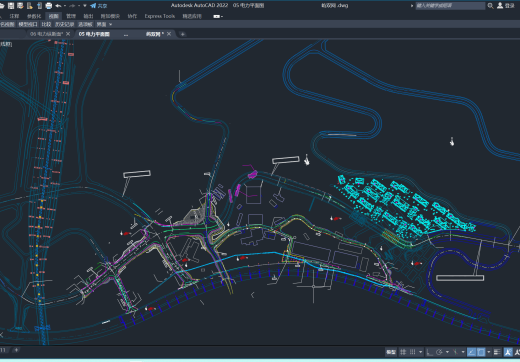The image size is (520, 362).
Task: Open the 管理 ribbon tab
Action: (71, 16)
